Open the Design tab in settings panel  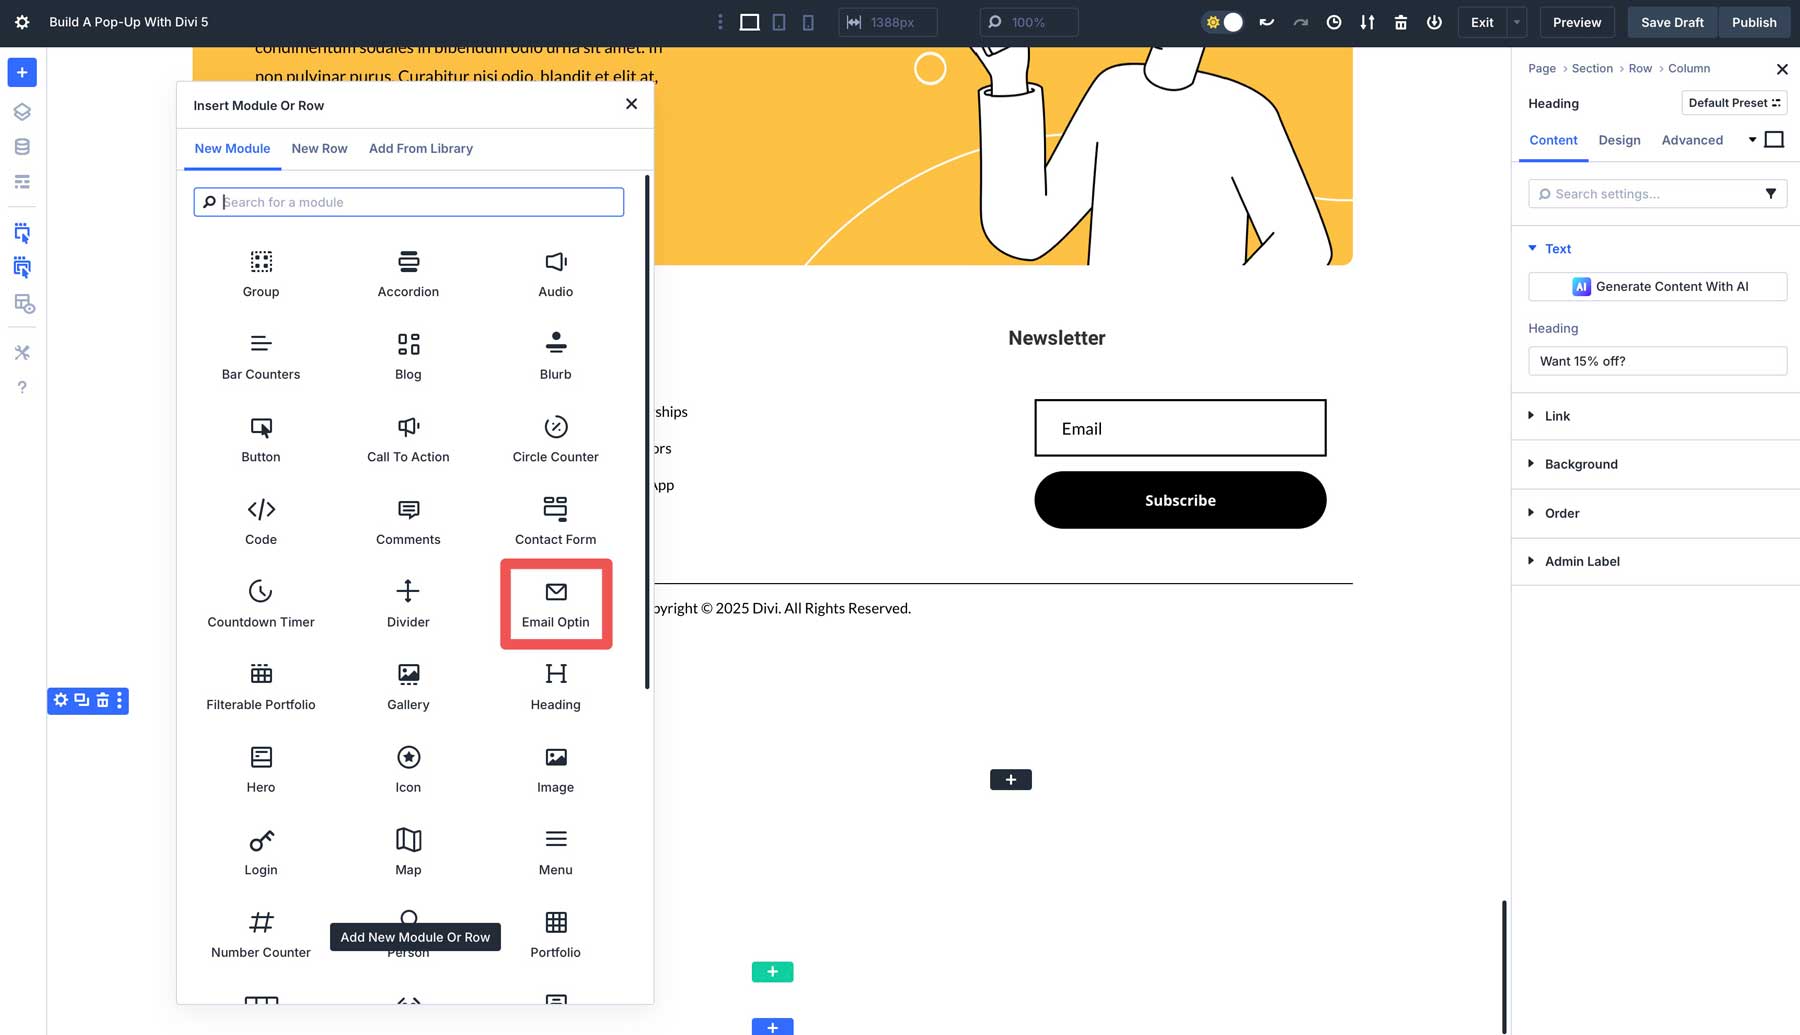(1619, 140)
